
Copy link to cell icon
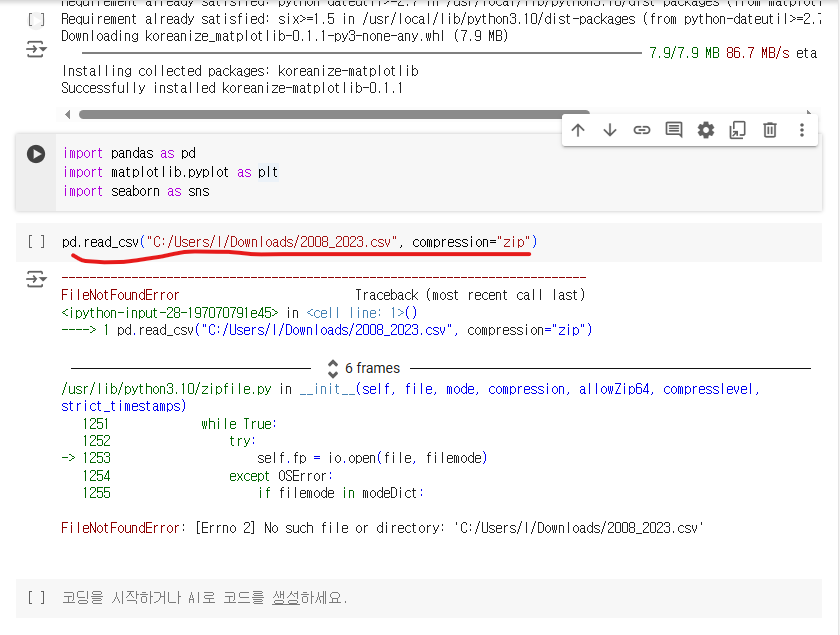click(642, 130)
